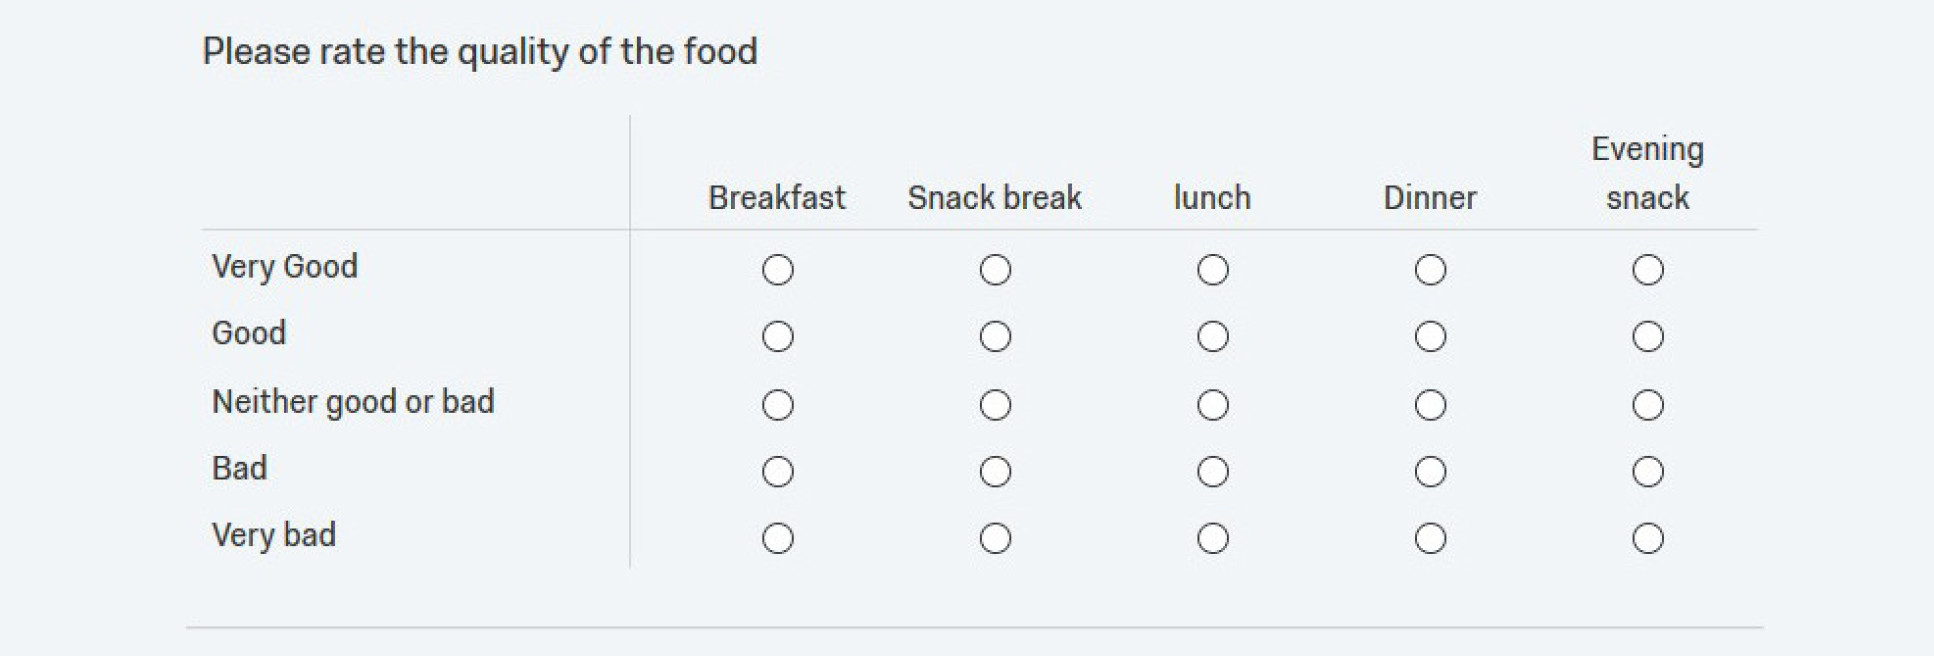This screenshot has height=656, width=1934.
Task: Rate Dinner as Bad
Action: coord(1430,472)
